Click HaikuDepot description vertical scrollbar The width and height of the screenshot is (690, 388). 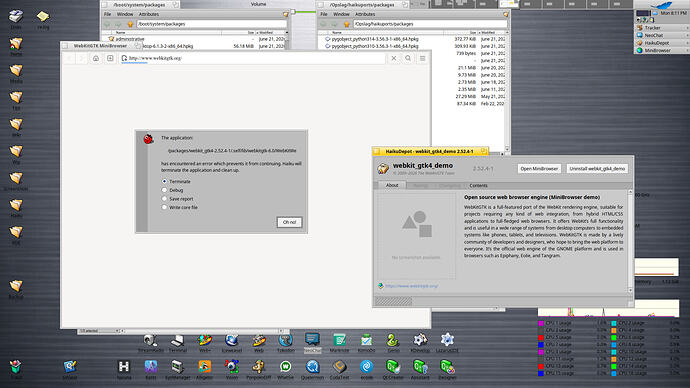pos(630,241)
